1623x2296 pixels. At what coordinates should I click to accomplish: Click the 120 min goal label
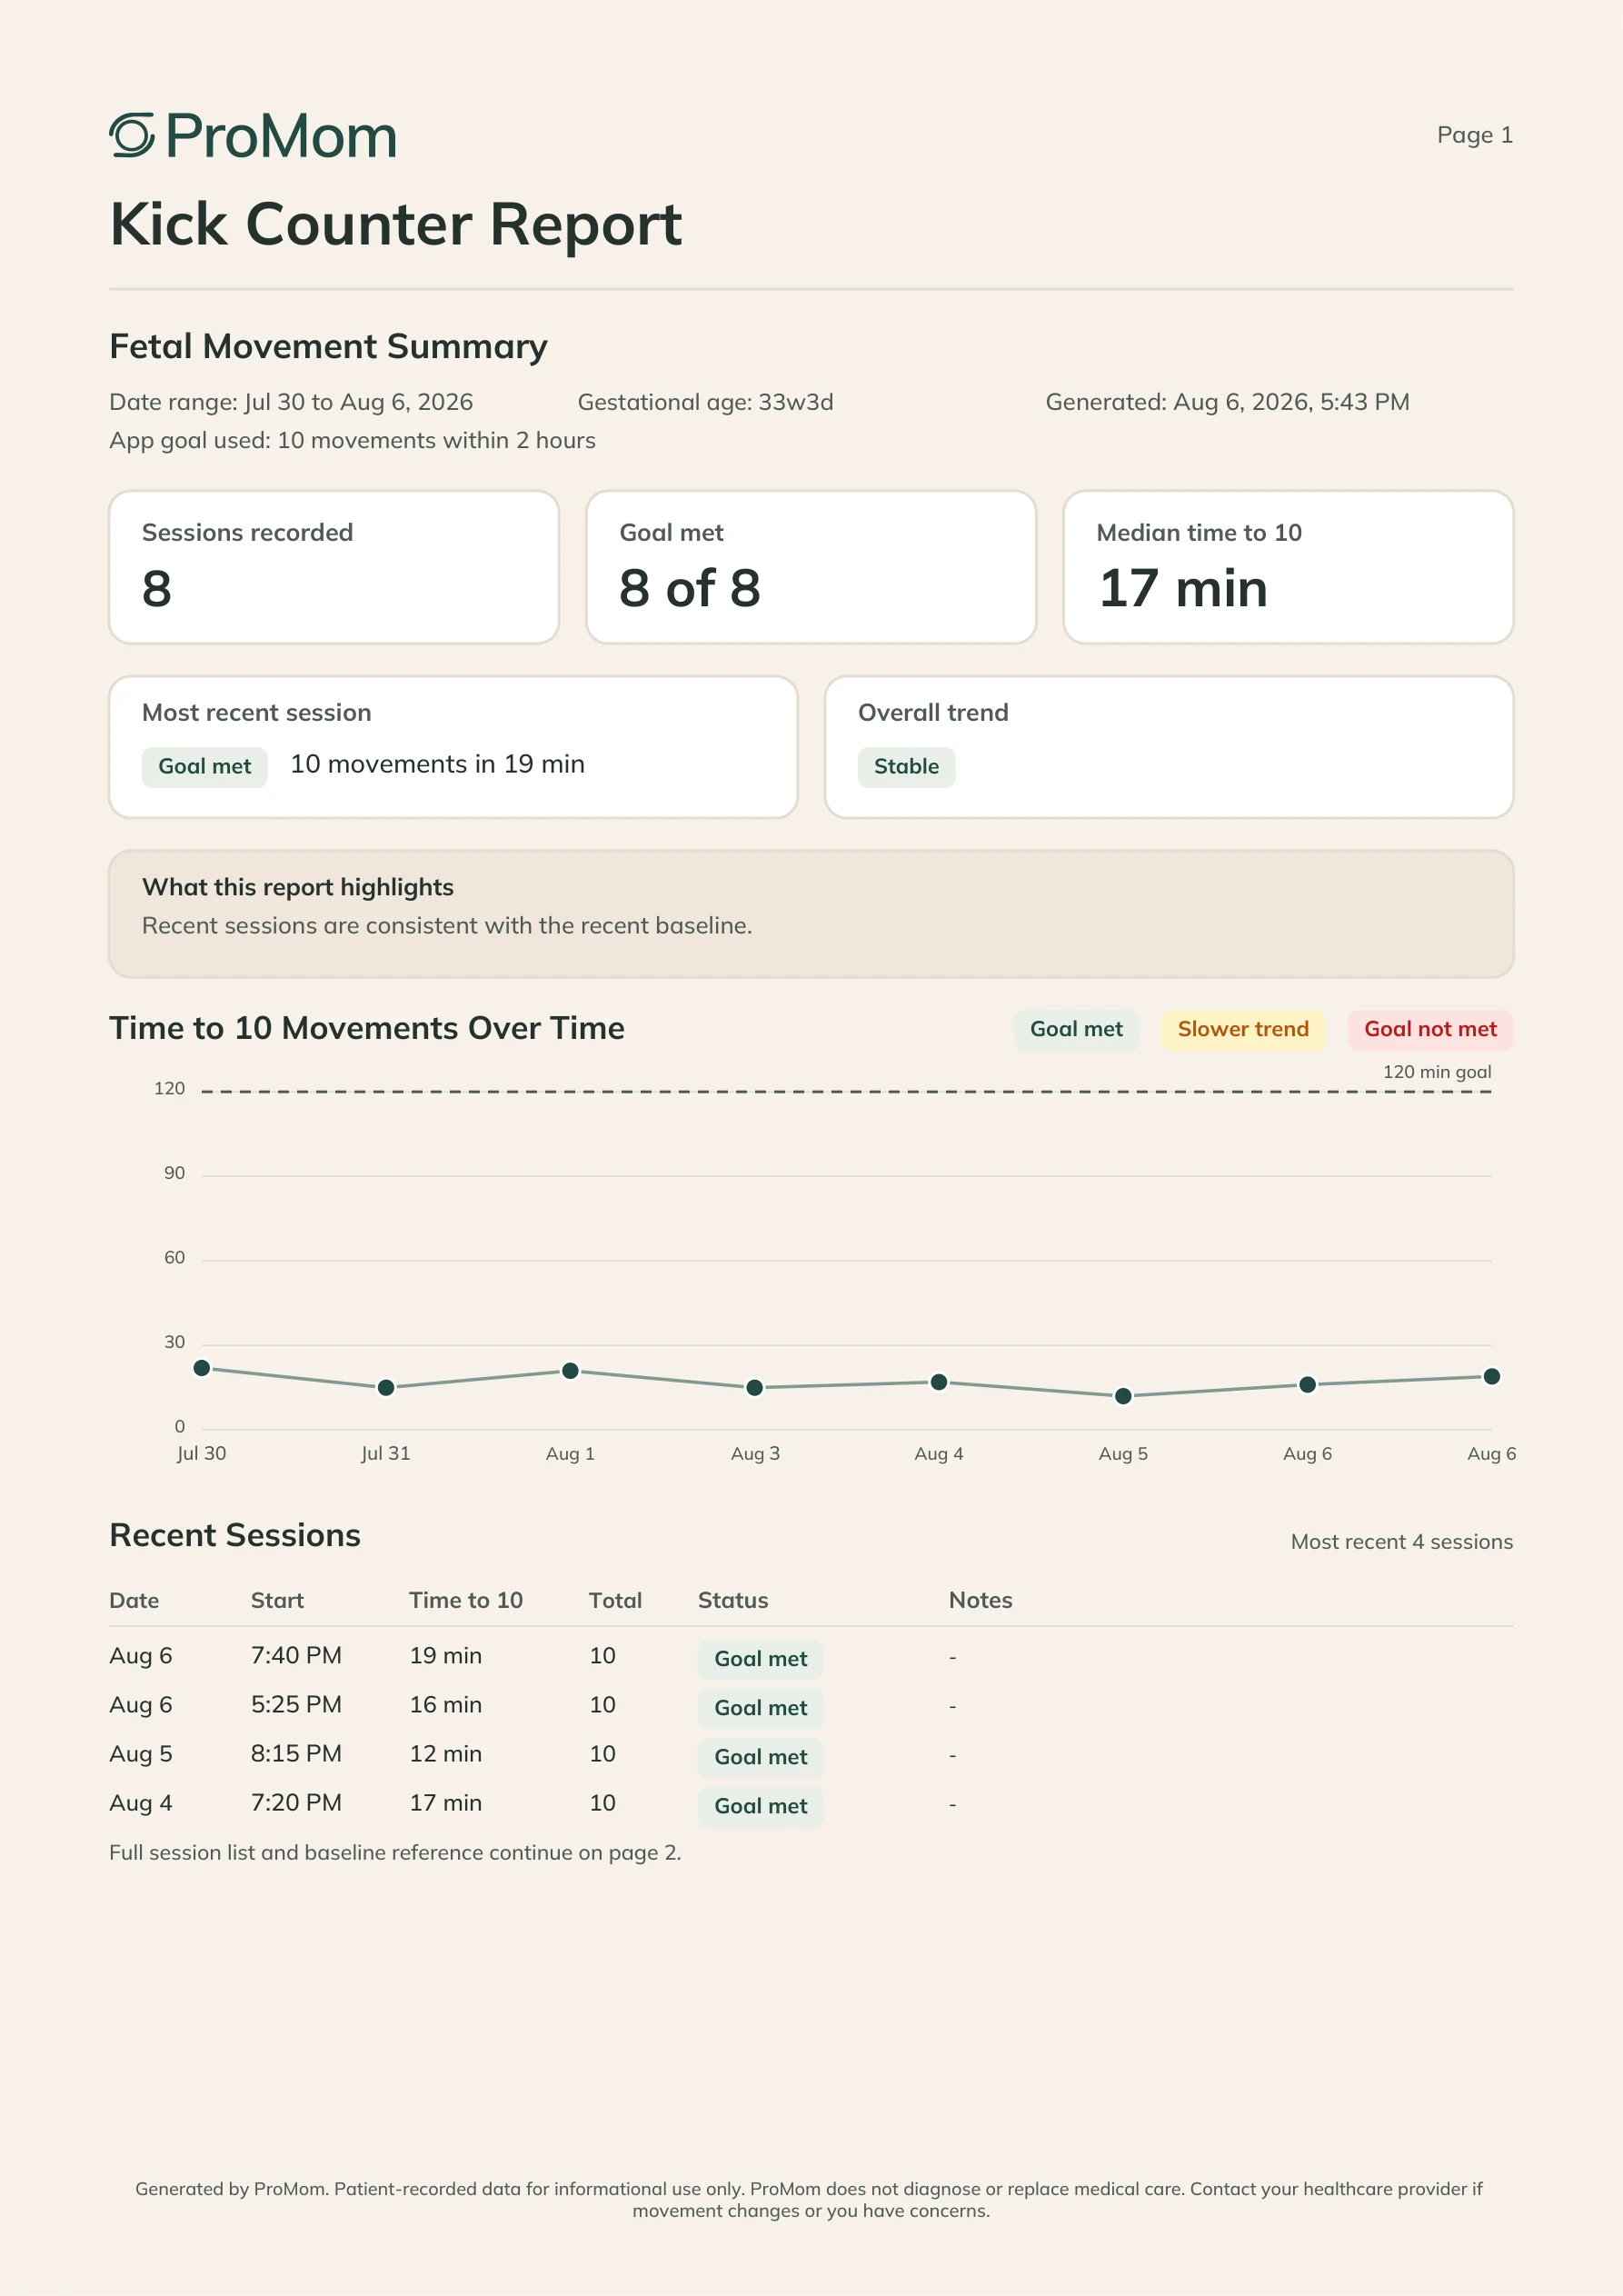[1437, 1072]
